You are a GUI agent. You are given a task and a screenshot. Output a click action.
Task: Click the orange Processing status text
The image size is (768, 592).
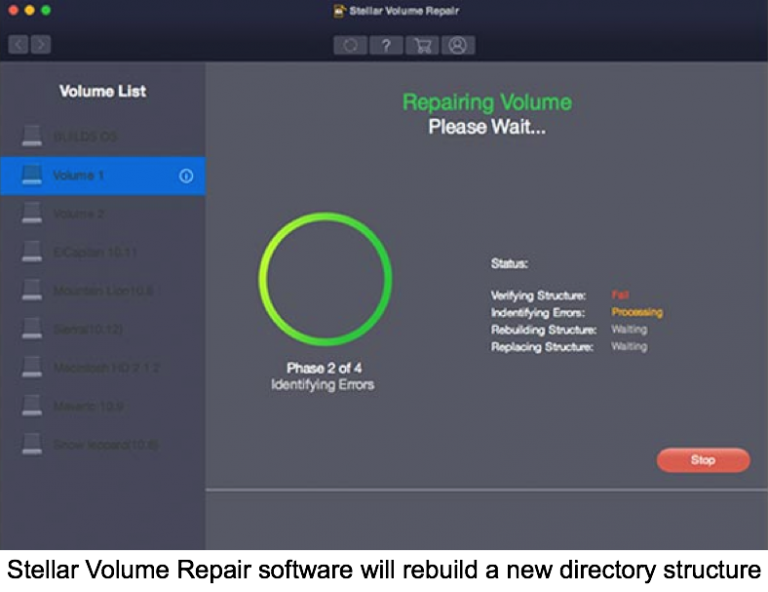[x=637, y=312]
